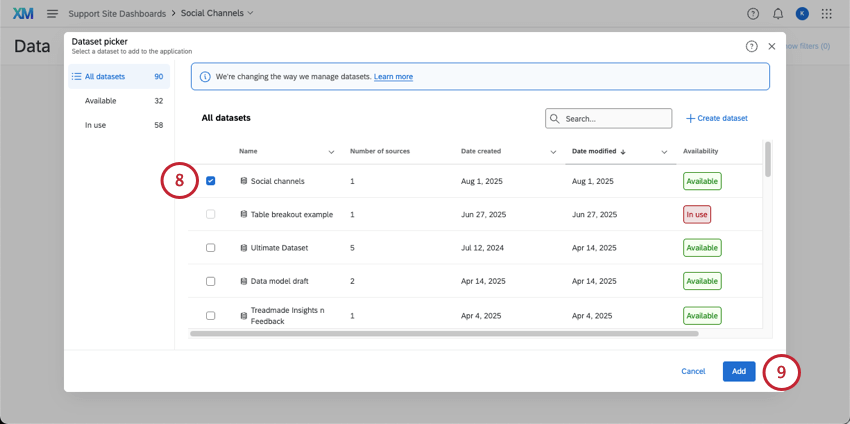Viewport: 850px width, 424px height.
Task: Uncheck the Social channels dataset checkbox
Action: pos(211,181)
